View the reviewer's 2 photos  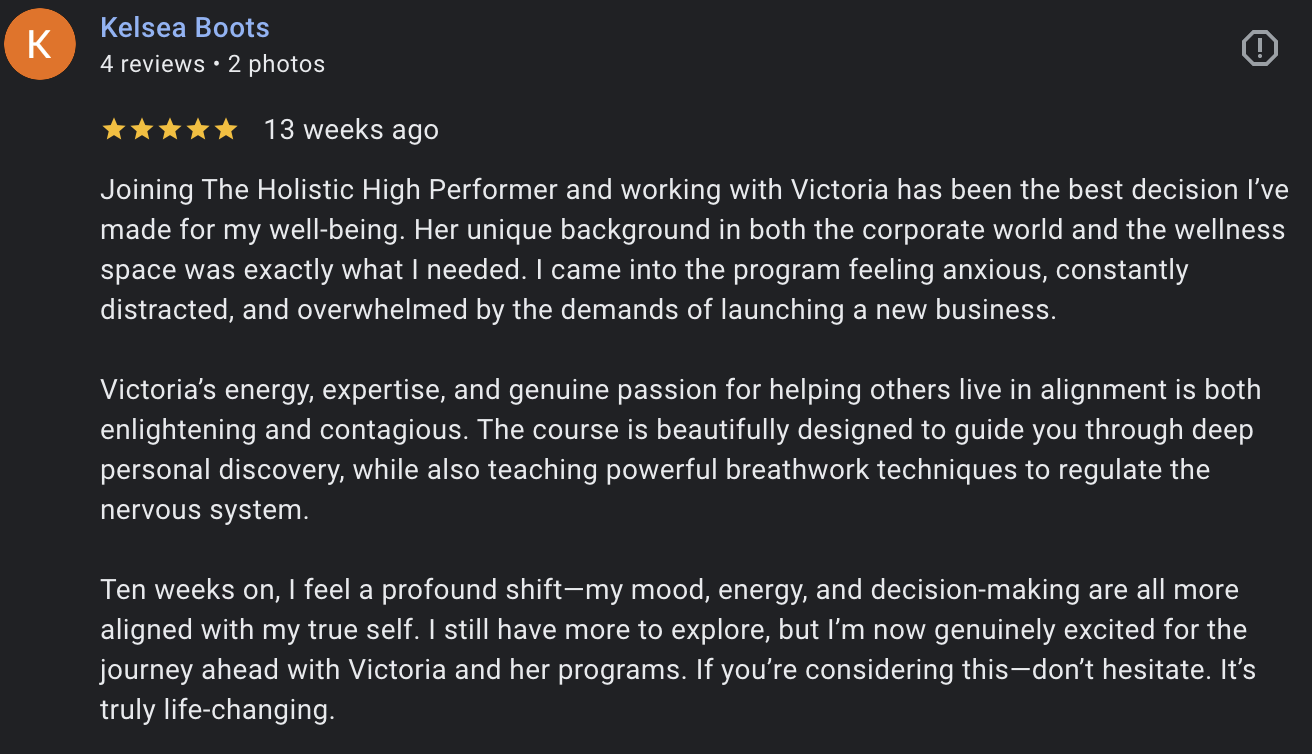(276, 64)
